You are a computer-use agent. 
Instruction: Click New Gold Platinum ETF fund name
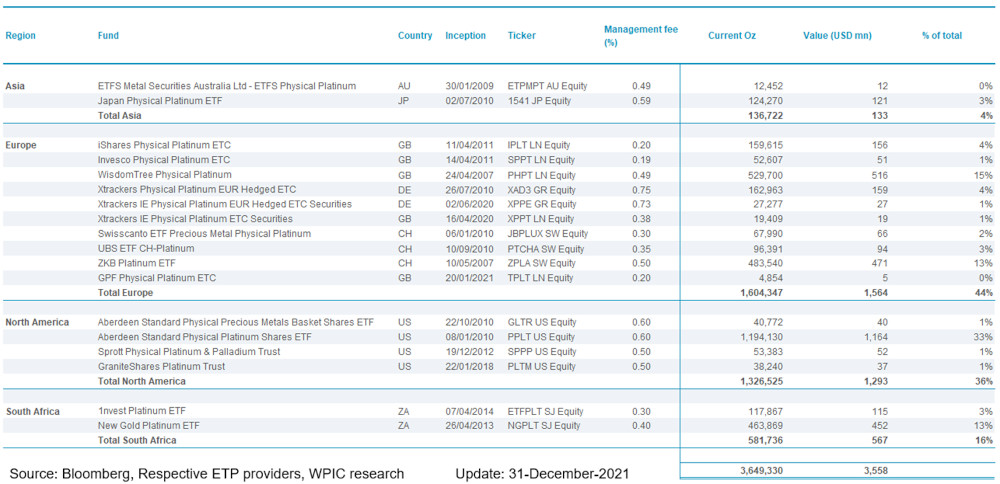148,425
